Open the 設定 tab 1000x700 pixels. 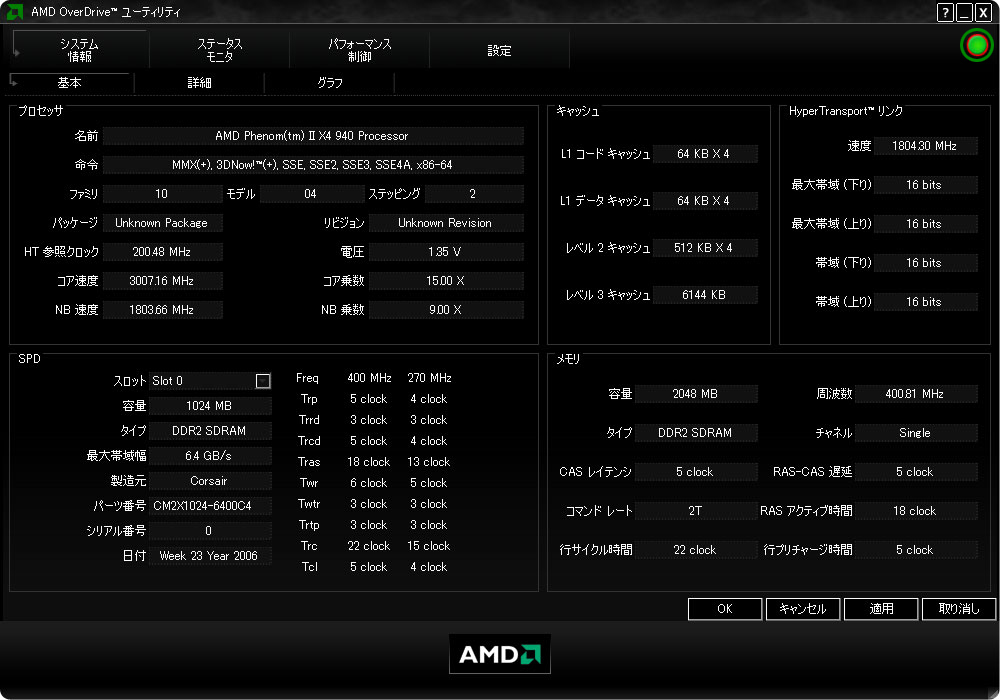499,50
